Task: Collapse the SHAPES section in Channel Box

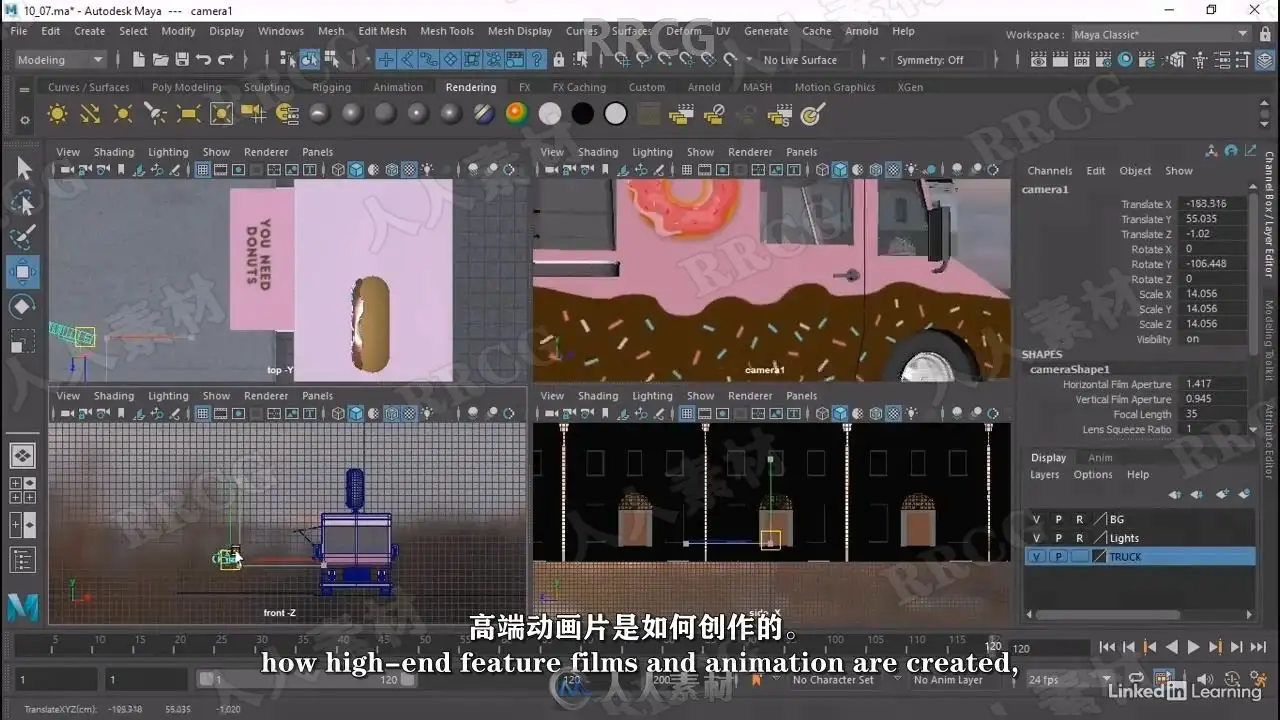Action: pyautogui.click(x=1042, y=354)
